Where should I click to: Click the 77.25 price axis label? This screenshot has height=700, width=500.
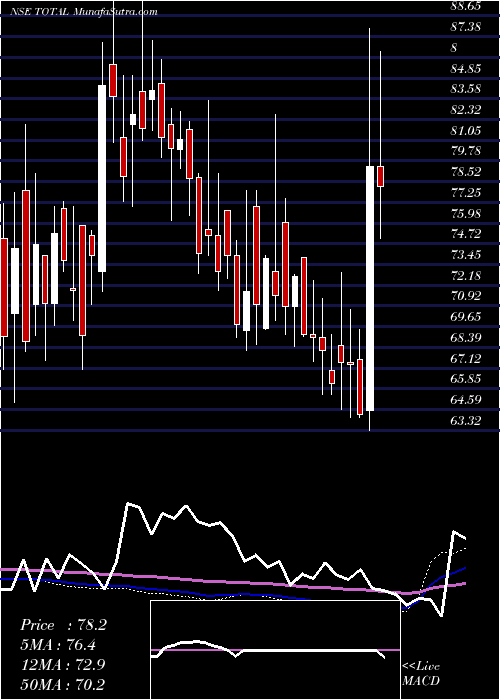click(466, 192)
